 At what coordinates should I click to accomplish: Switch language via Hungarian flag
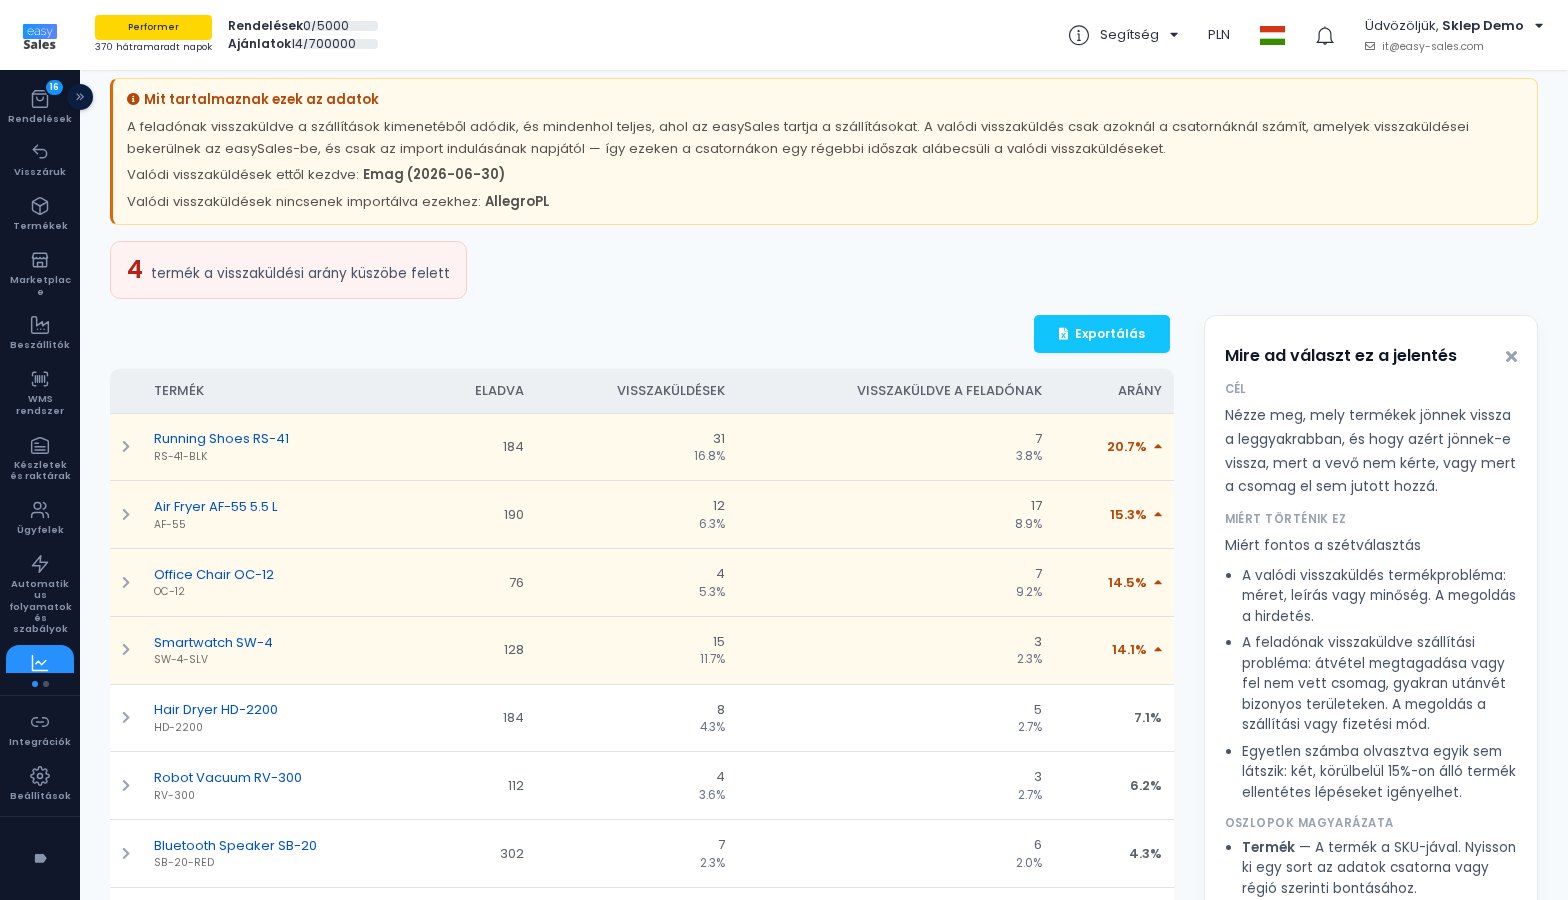click(x=1272, y=36)
